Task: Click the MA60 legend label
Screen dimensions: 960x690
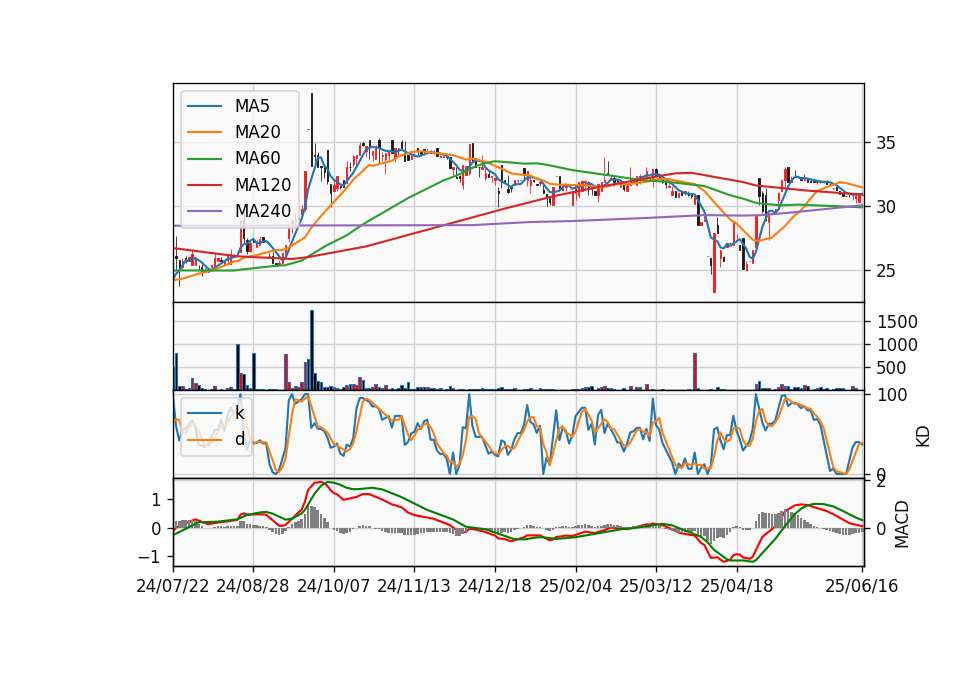Action: pos(257,159)
